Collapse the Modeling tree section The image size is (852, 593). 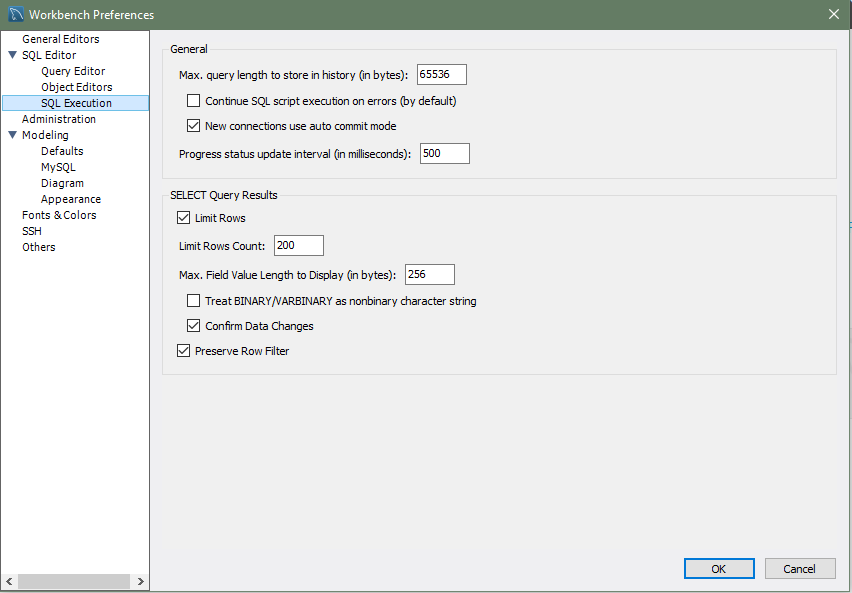[10, 134]
